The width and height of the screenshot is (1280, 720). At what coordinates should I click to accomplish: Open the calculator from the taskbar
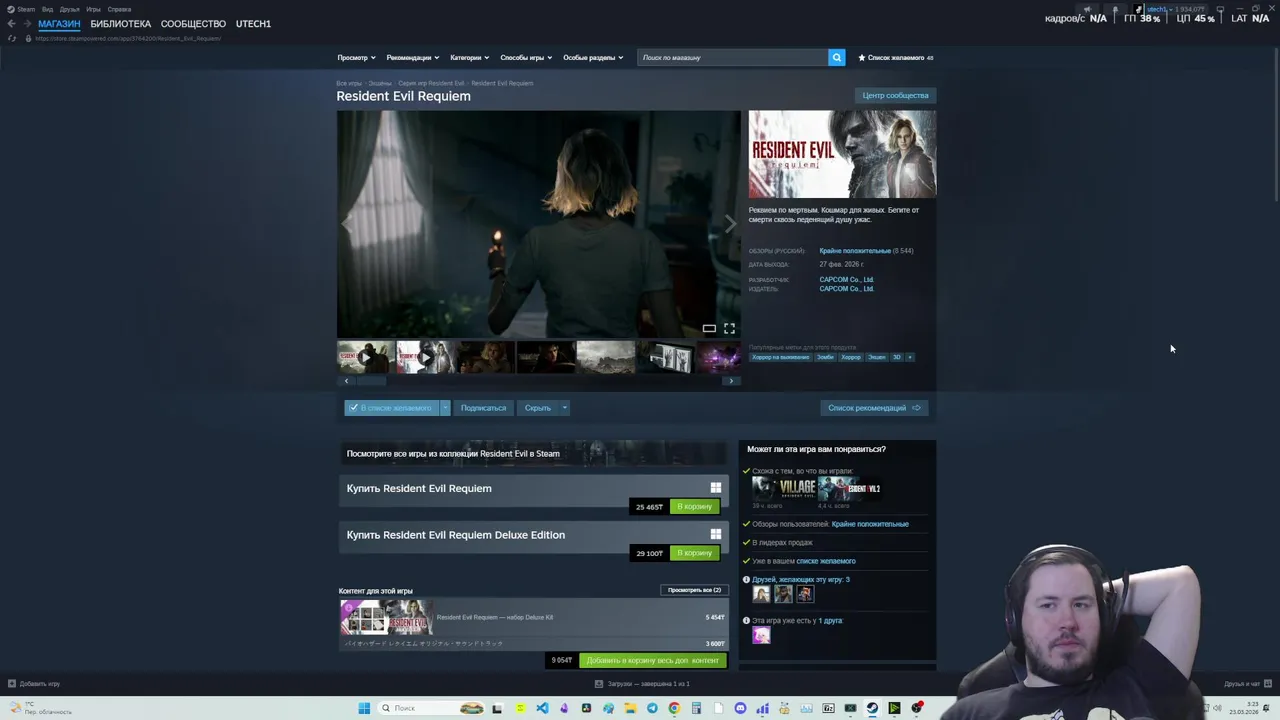(x=696, y=708)
